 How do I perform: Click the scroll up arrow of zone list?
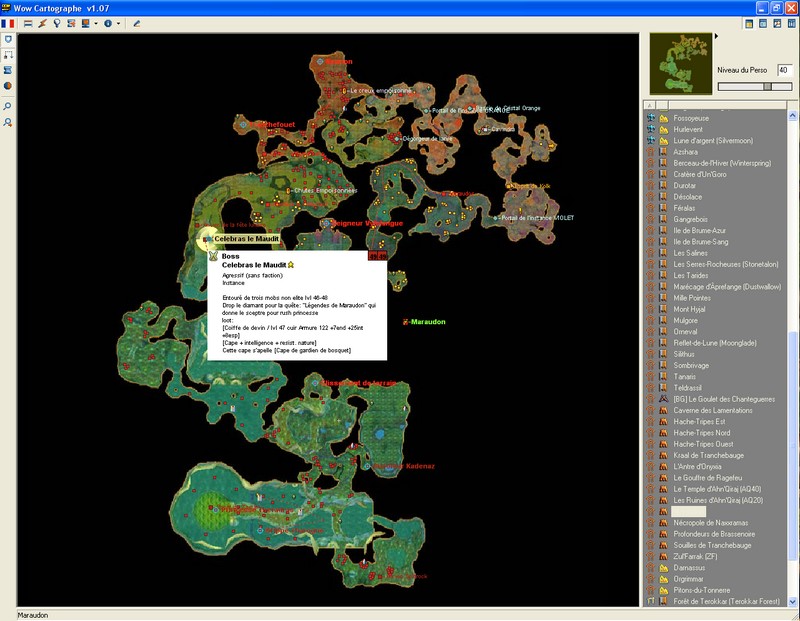click(792, 116)
